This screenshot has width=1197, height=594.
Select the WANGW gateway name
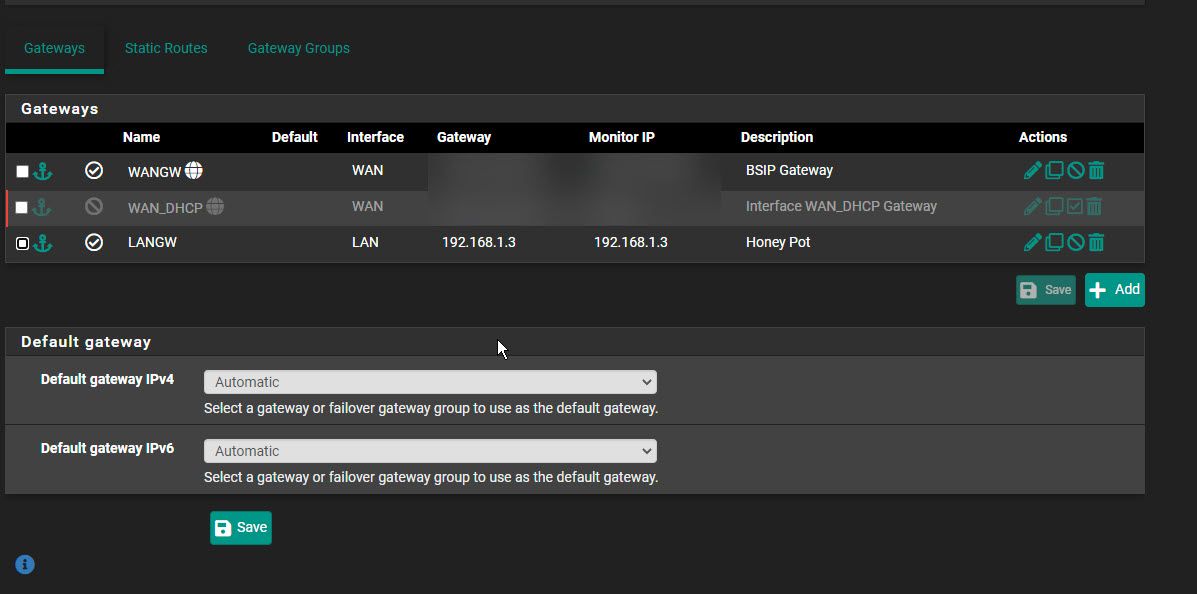[155, 172]
